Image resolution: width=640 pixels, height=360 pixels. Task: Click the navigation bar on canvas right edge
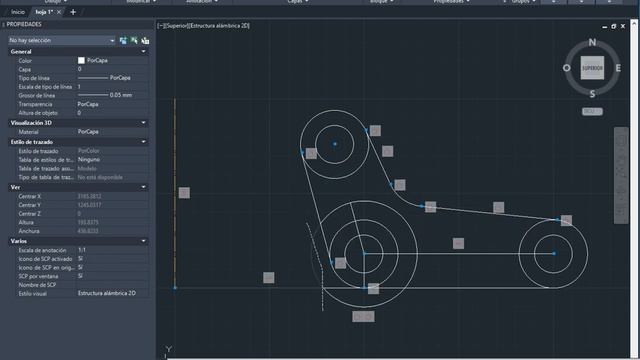pyautogui.click(x=621, y=176)
